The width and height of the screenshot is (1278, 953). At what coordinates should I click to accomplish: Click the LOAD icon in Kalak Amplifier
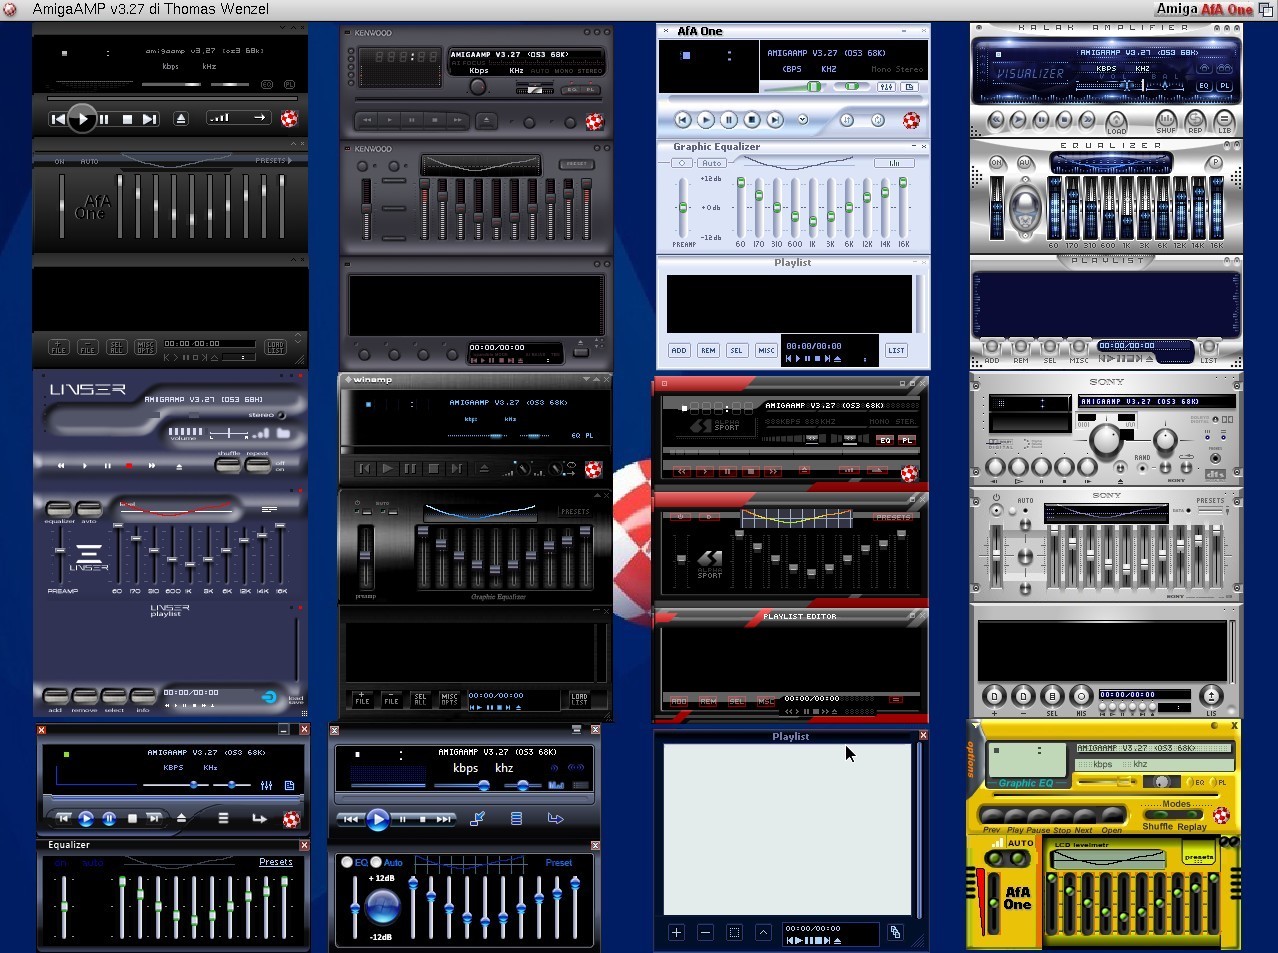pos(1116,121)
